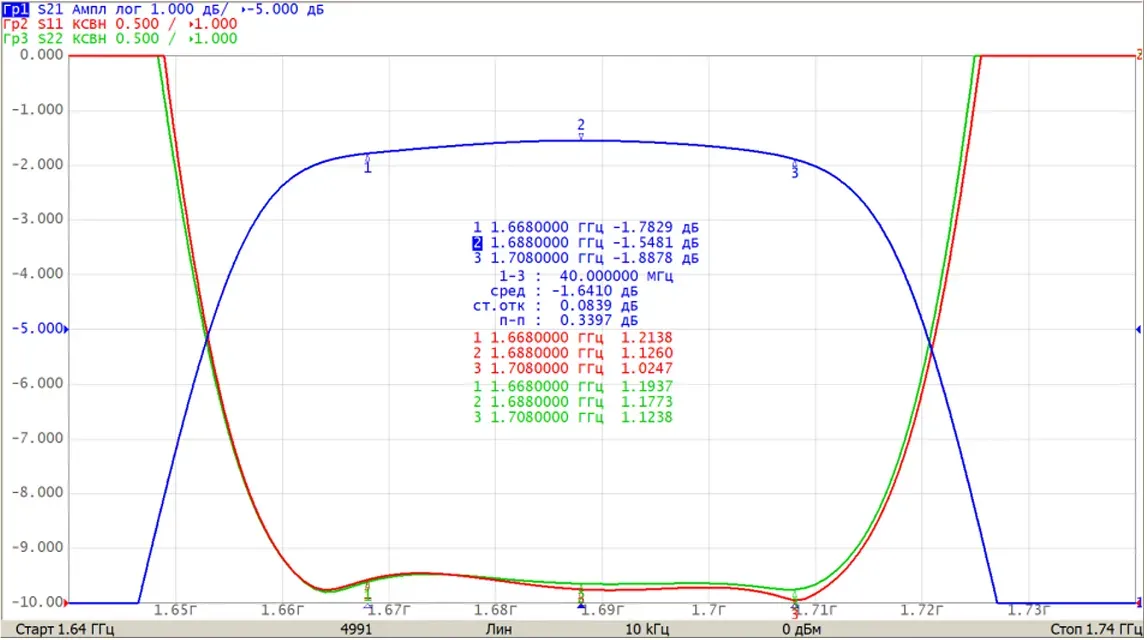Click marker 2 at the S21 trace peak
The width and height of the screenshot is (1147, 640).
coord(581,129)
